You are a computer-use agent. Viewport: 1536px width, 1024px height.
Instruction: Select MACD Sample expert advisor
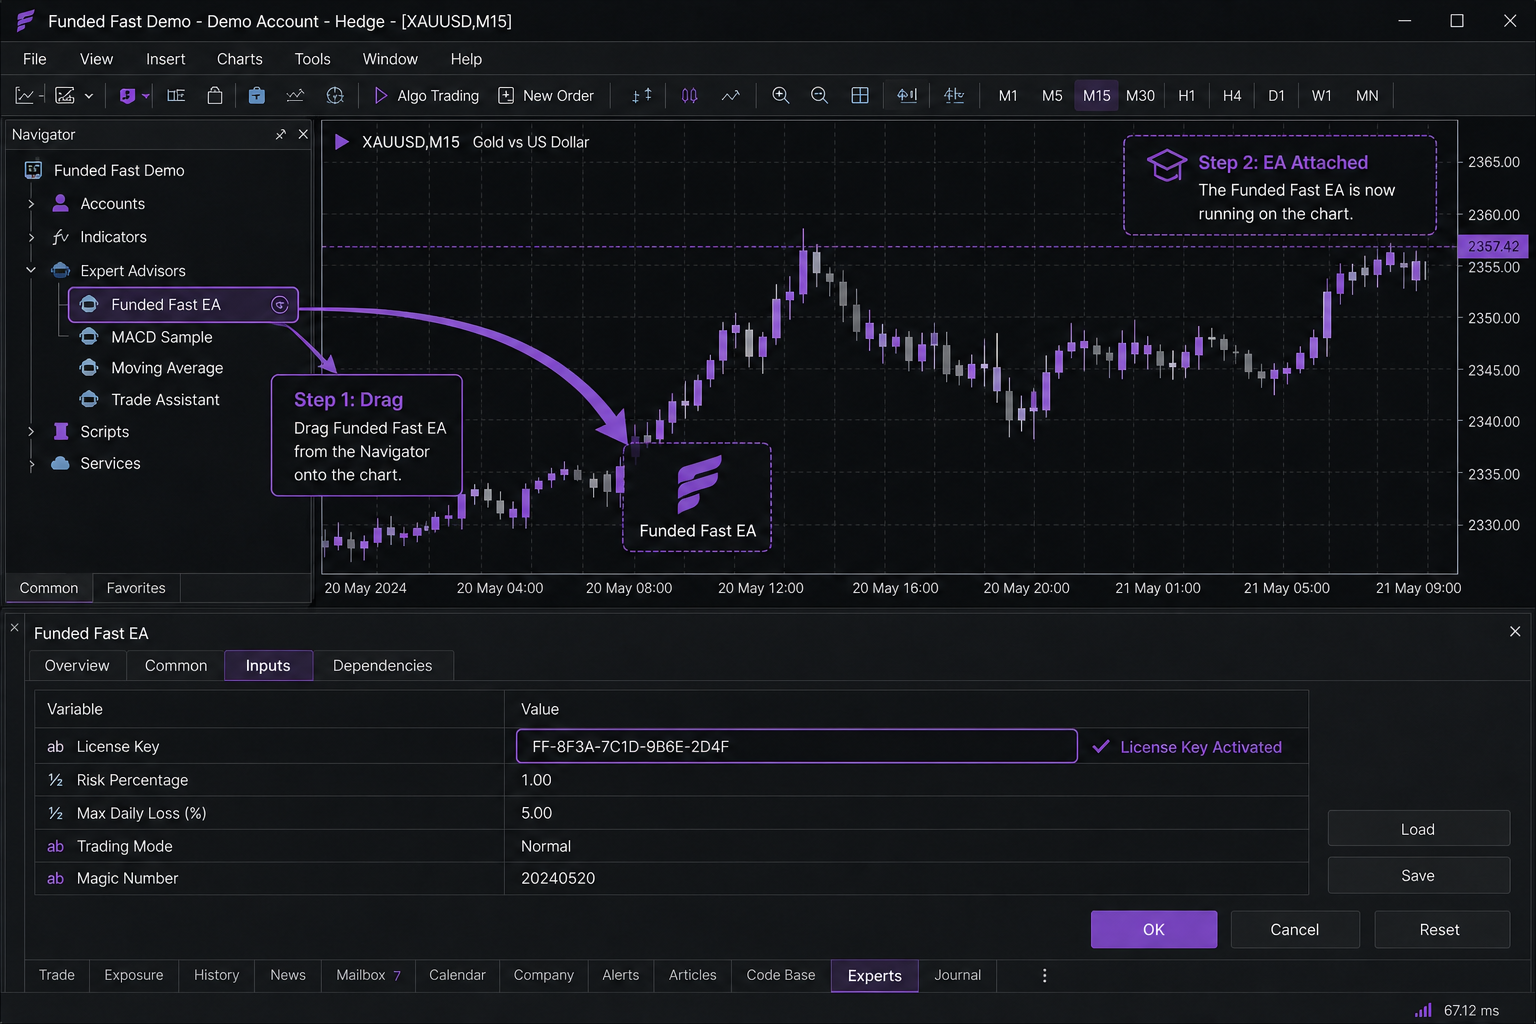click(162, 337)
